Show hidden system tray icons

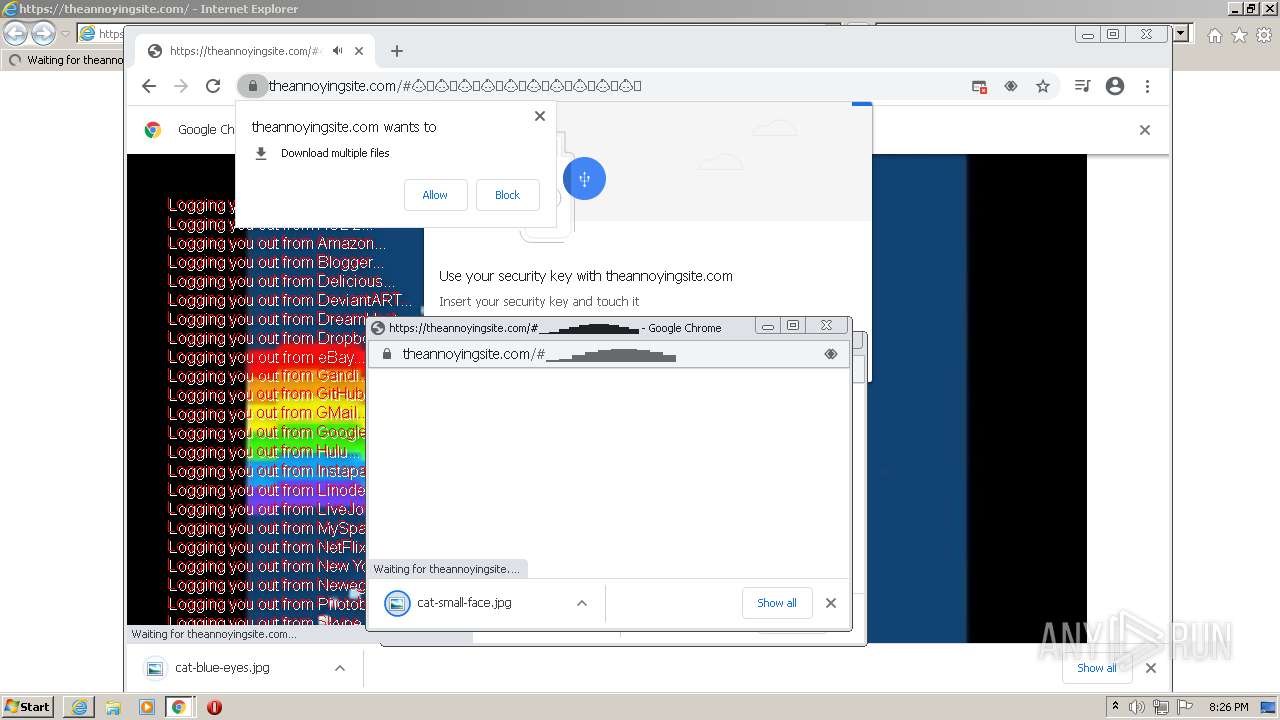tap(1116, 707)
